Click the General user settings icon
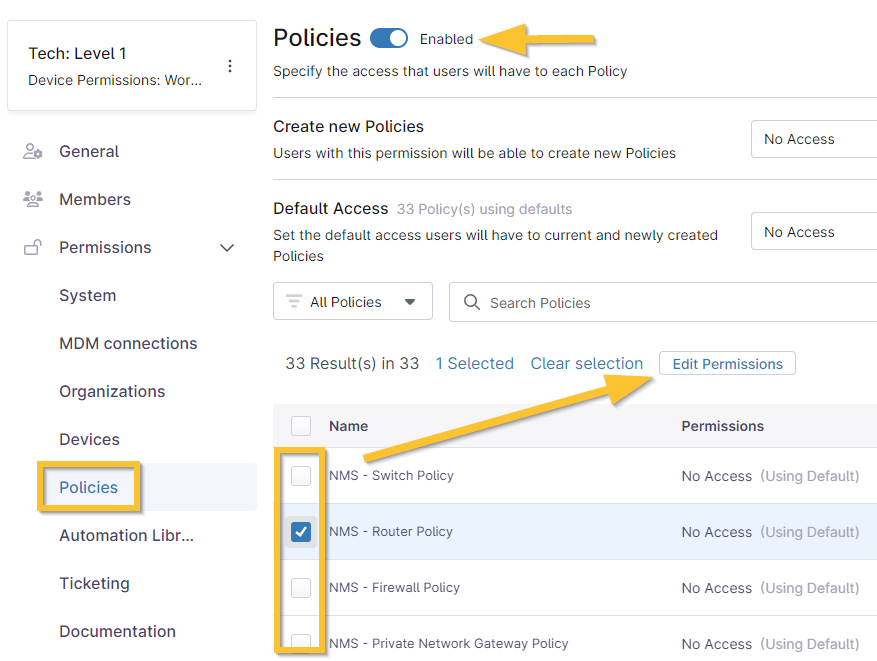Viewport: 877px width, 661px height. [x=33, y=152]
